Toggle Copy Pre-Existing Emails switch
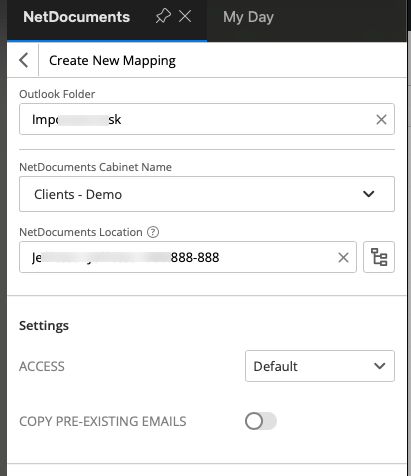 (261, 421)
